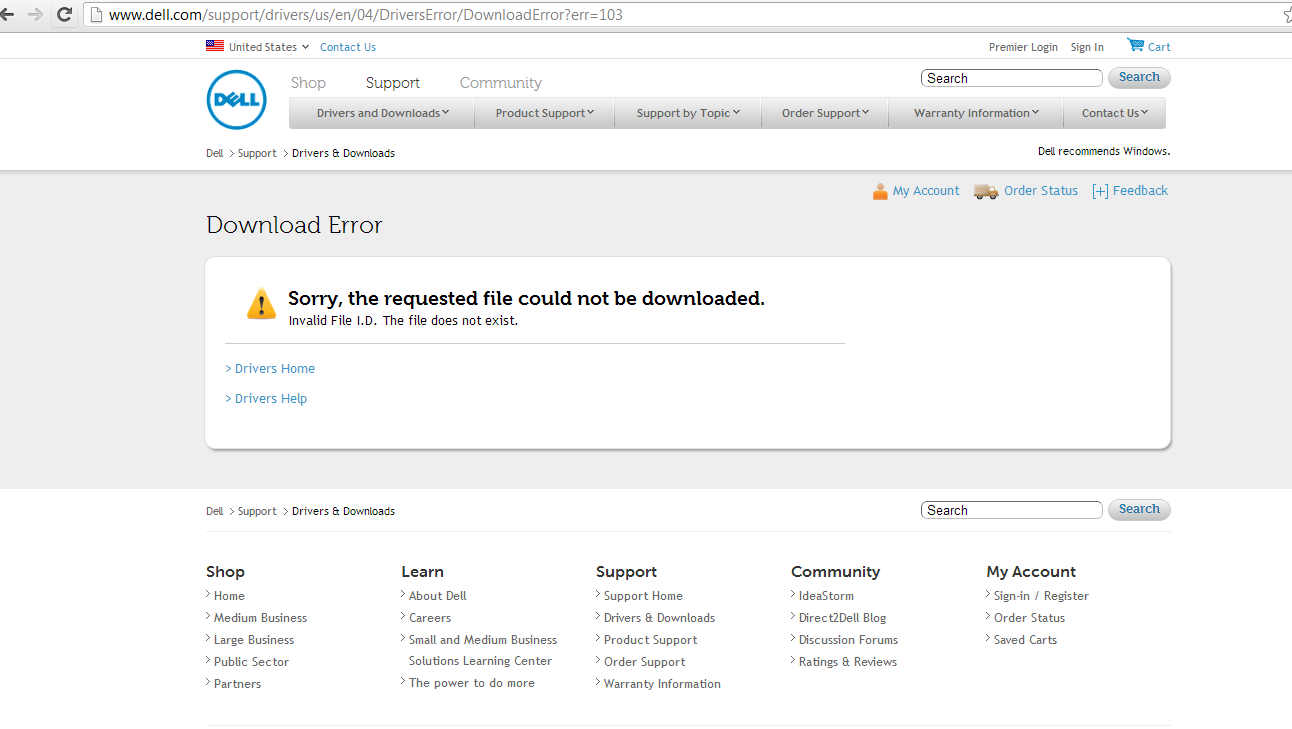Select the Support tab
This screenshot has height=729, width=1292.
(393, 83)
